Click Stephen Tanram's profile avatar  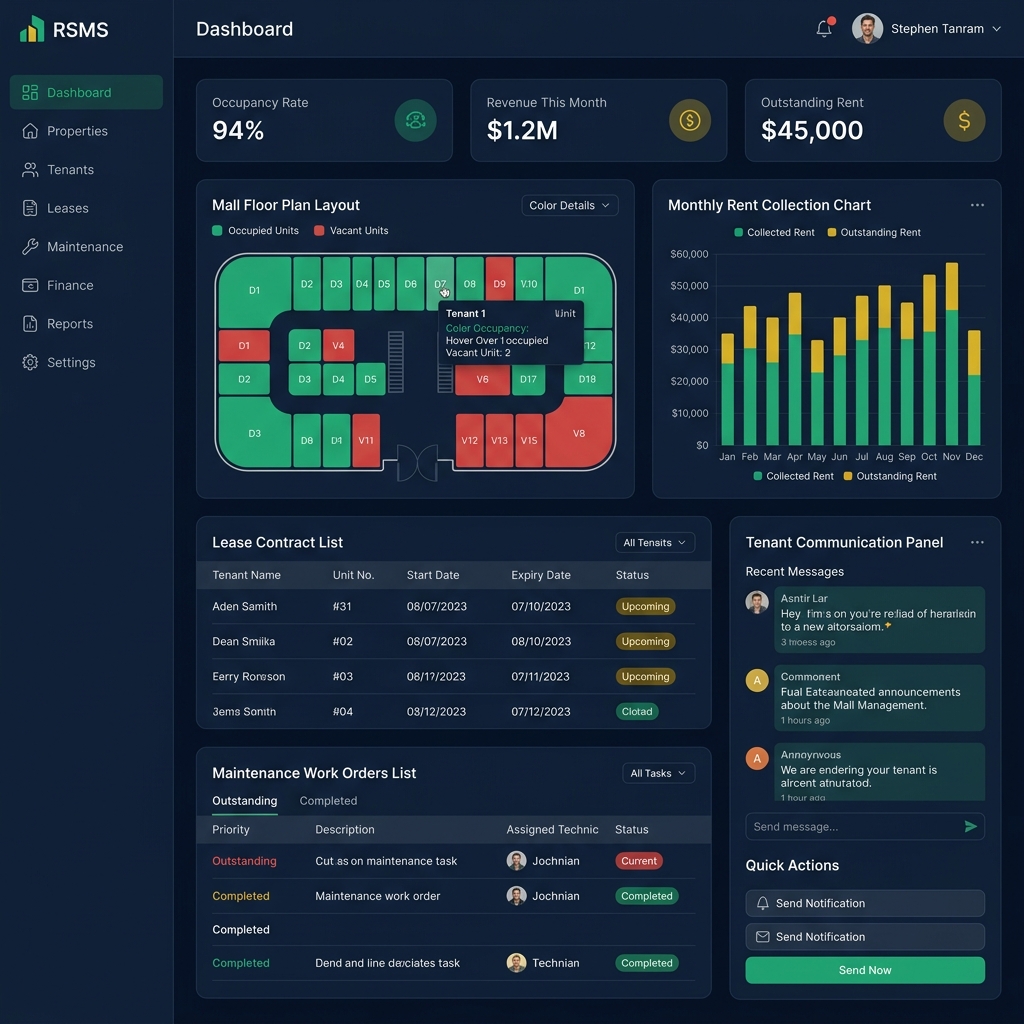(867, 29)
